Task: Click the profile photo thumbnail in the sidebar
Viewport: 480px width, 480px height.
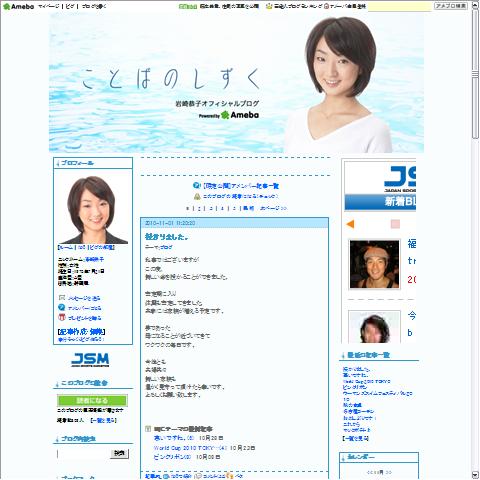Action: click(94, 210)
